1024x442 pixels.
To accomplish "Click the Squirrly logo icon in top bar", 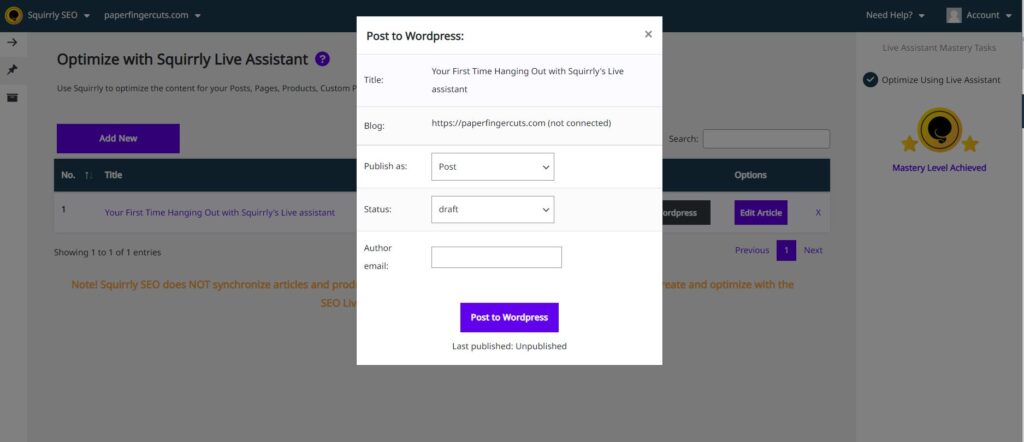I will 13,15.
